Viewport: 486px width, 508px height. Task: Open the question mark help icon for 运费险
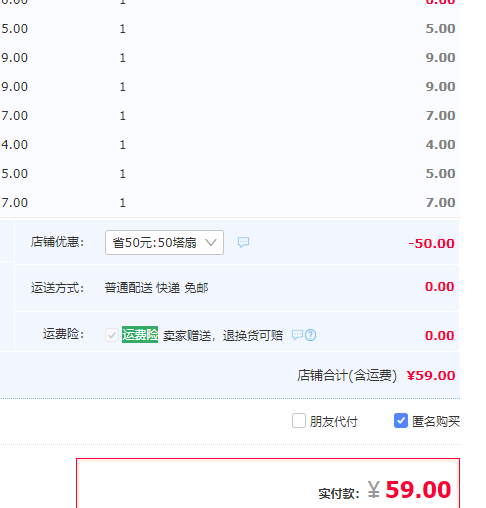pos(310,335)
